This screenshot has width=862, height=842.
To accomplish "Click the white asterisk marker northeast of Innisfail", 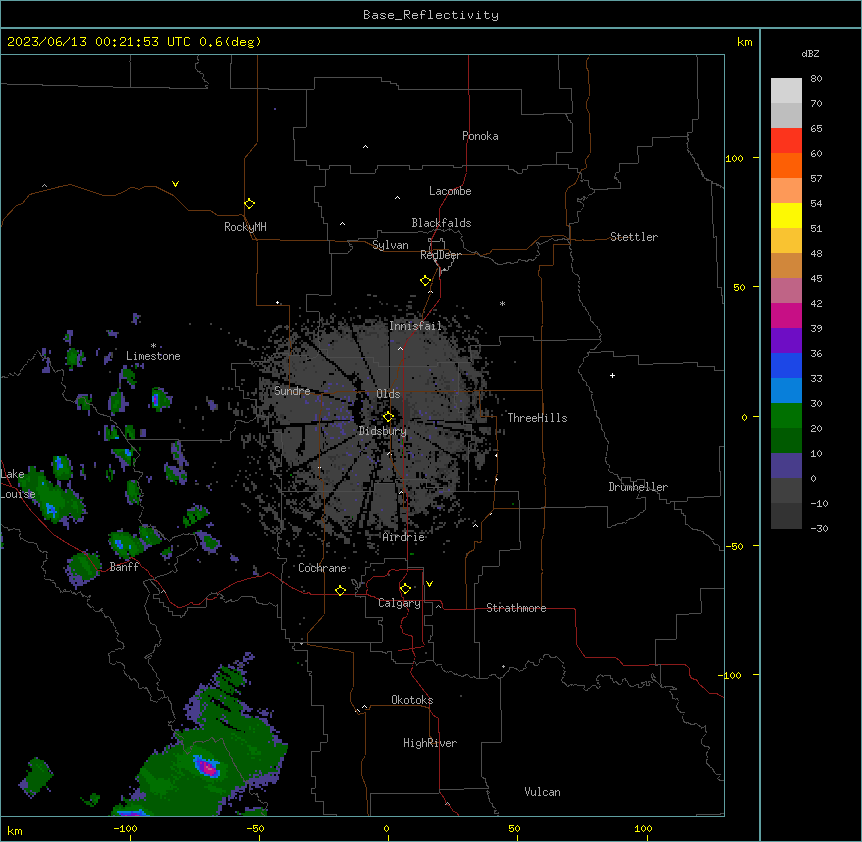I will pos(502,303).
